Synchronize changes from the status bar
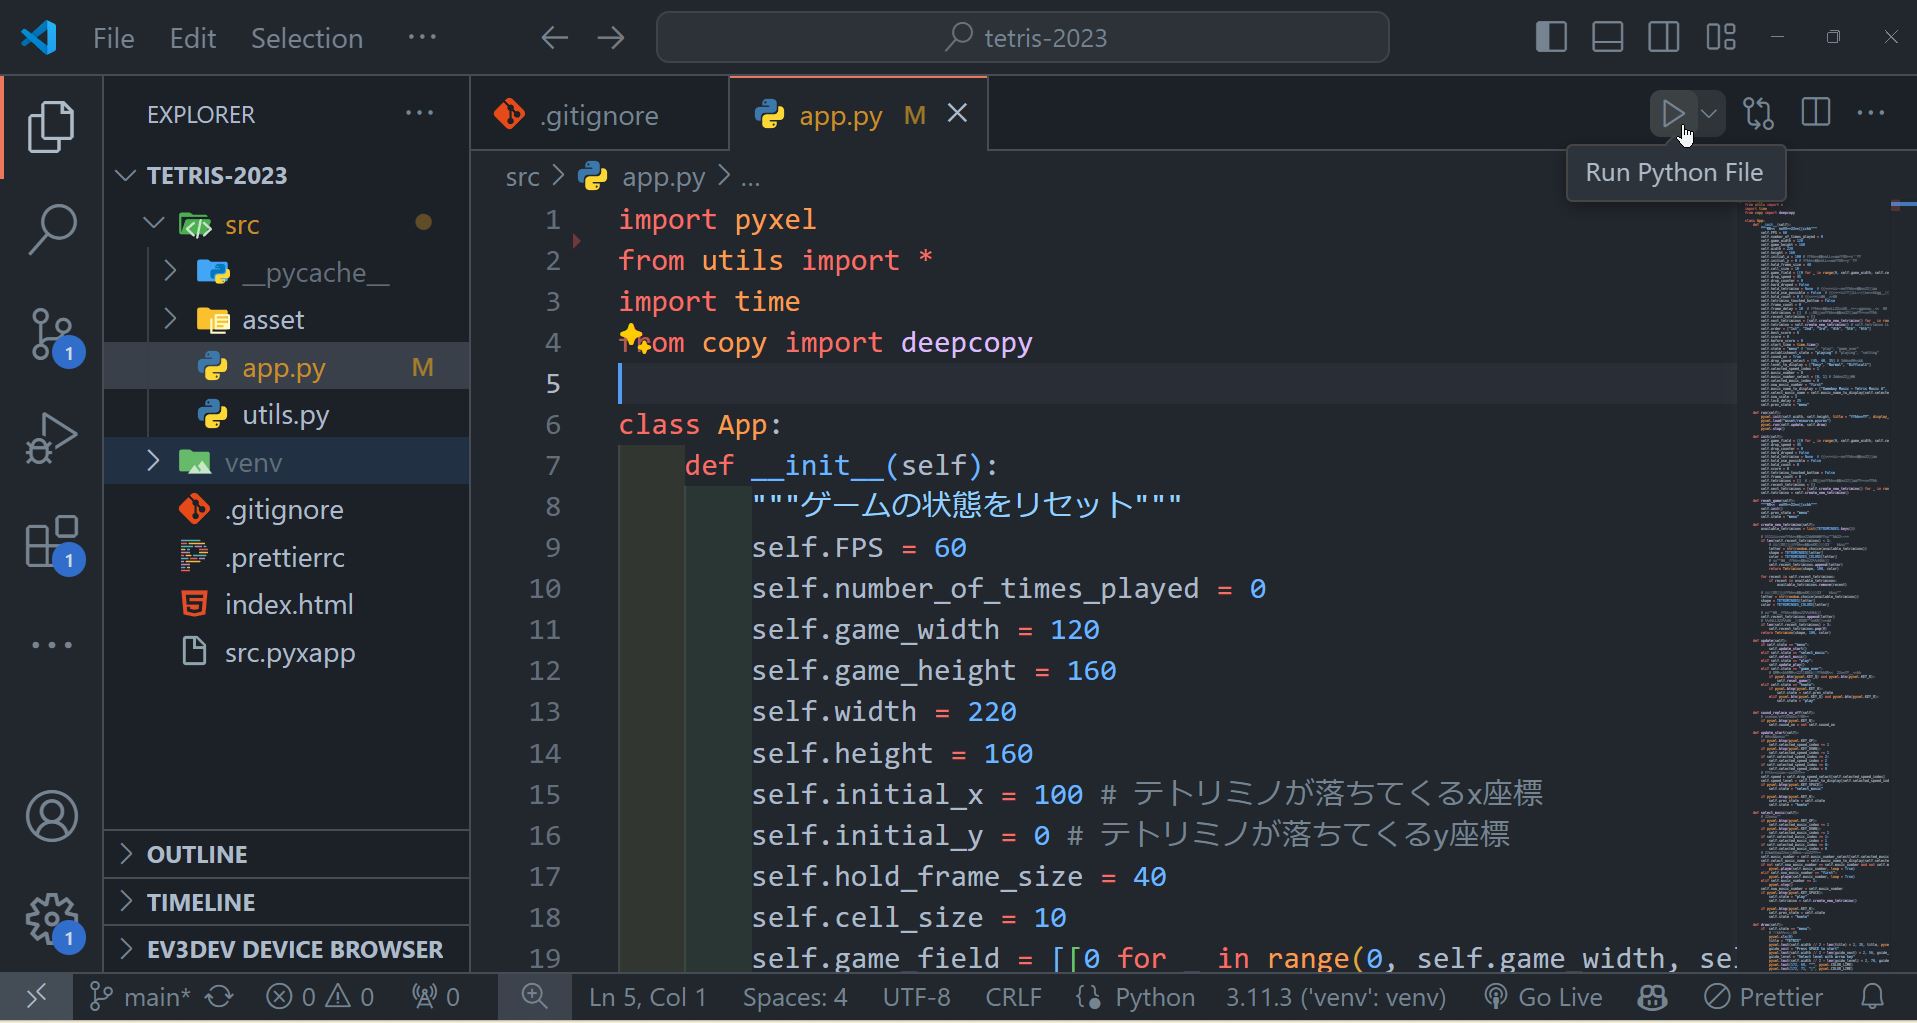 pyautogui.click(x=220, y=997)
